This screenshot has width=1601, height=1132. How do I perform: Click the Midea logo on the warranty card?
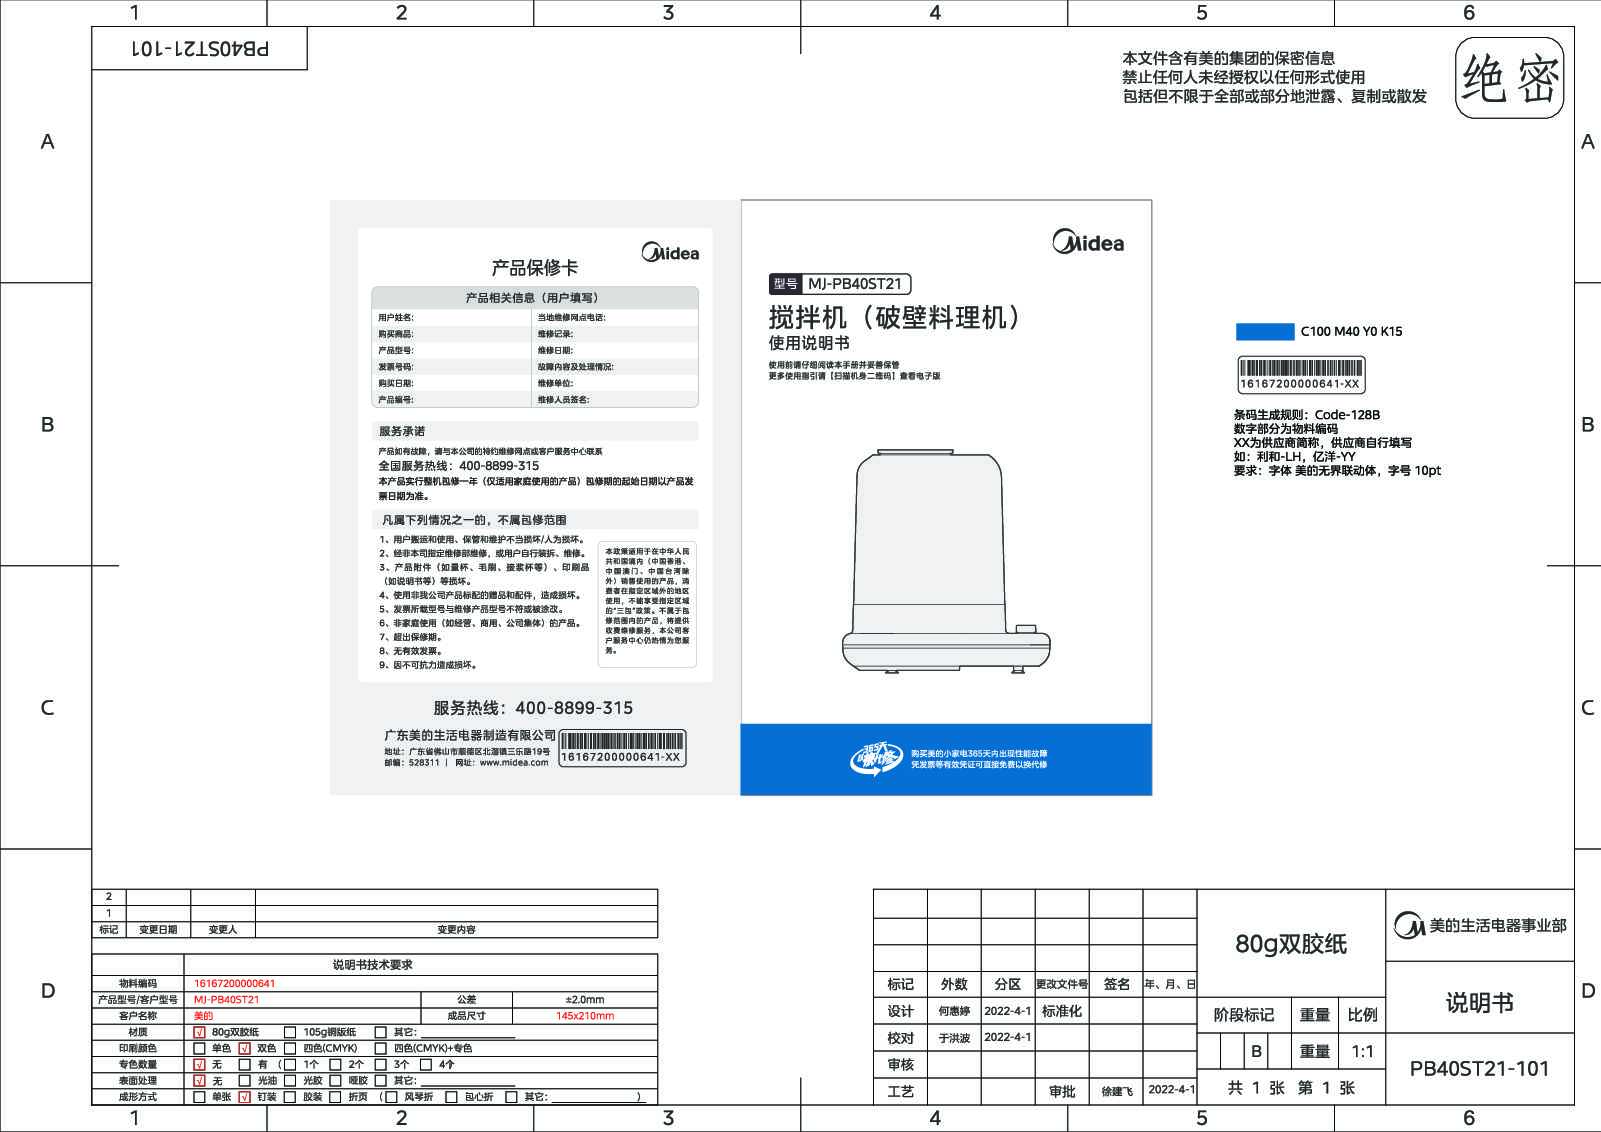tap(670, 253)
